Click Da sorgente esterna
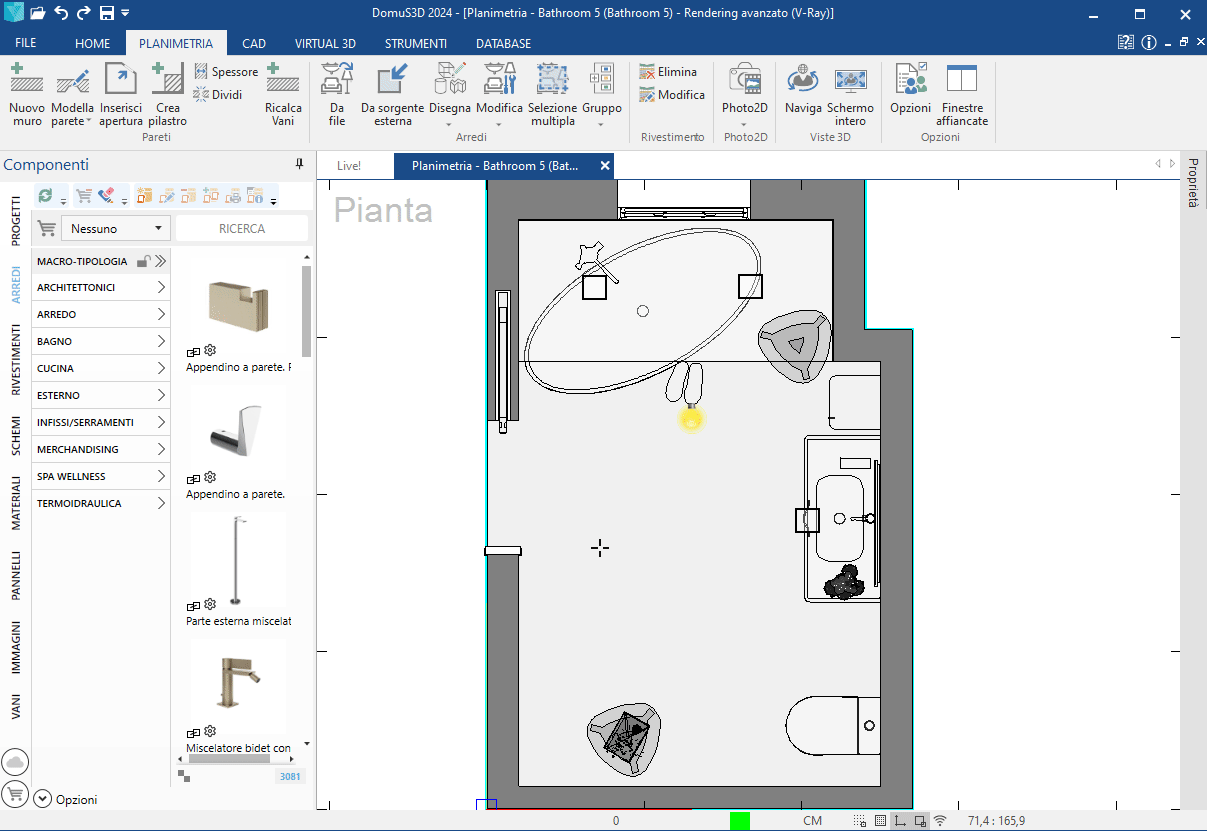 [393, 94]
